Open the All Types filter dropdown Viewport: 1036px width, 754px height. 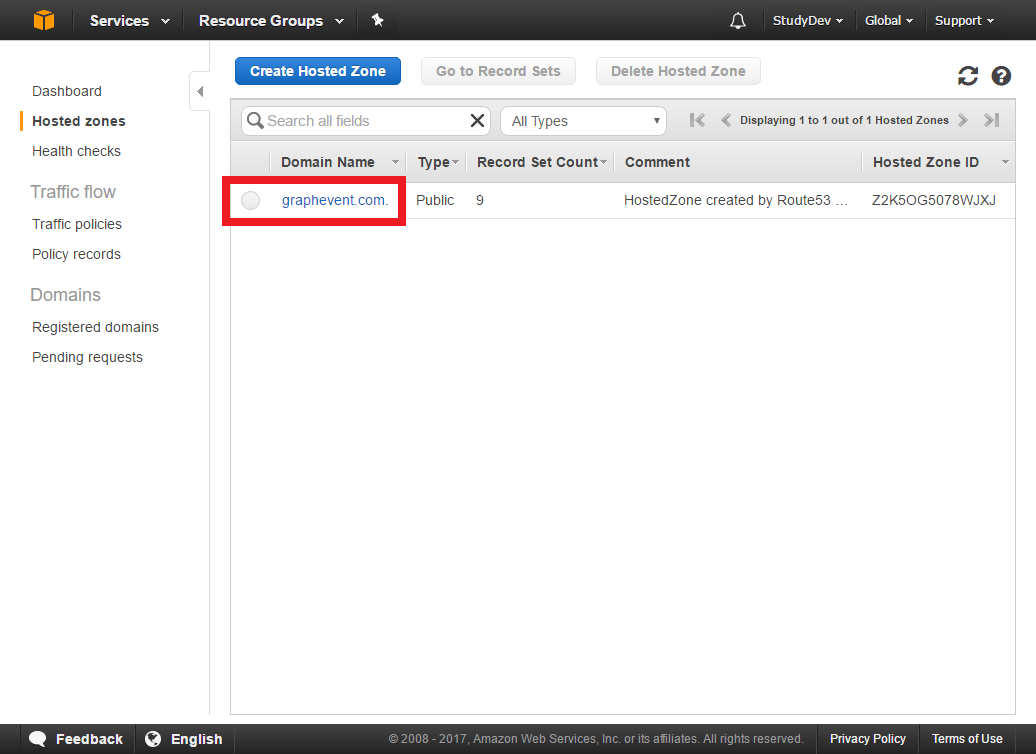pos(584,121)
